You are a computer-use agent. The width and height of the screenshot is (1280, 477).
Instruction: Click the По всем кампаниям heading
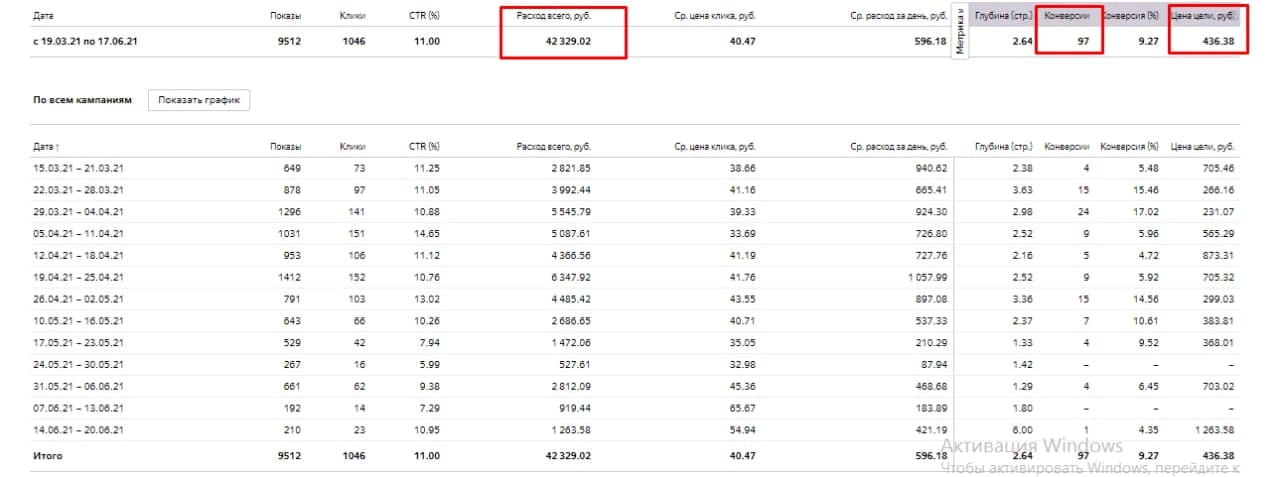click(82, 100)
